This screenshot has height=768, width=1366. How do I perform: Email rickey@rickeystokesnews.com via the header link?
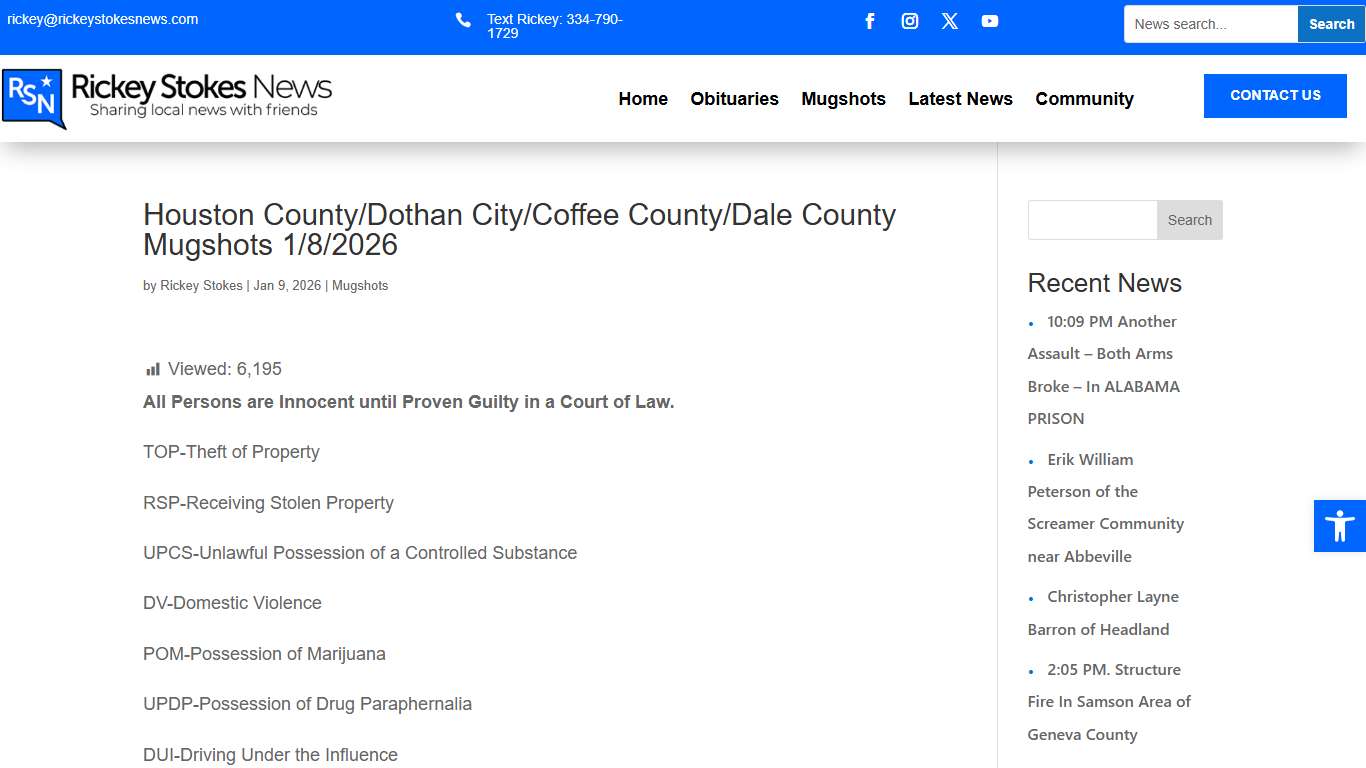point(103,17)
